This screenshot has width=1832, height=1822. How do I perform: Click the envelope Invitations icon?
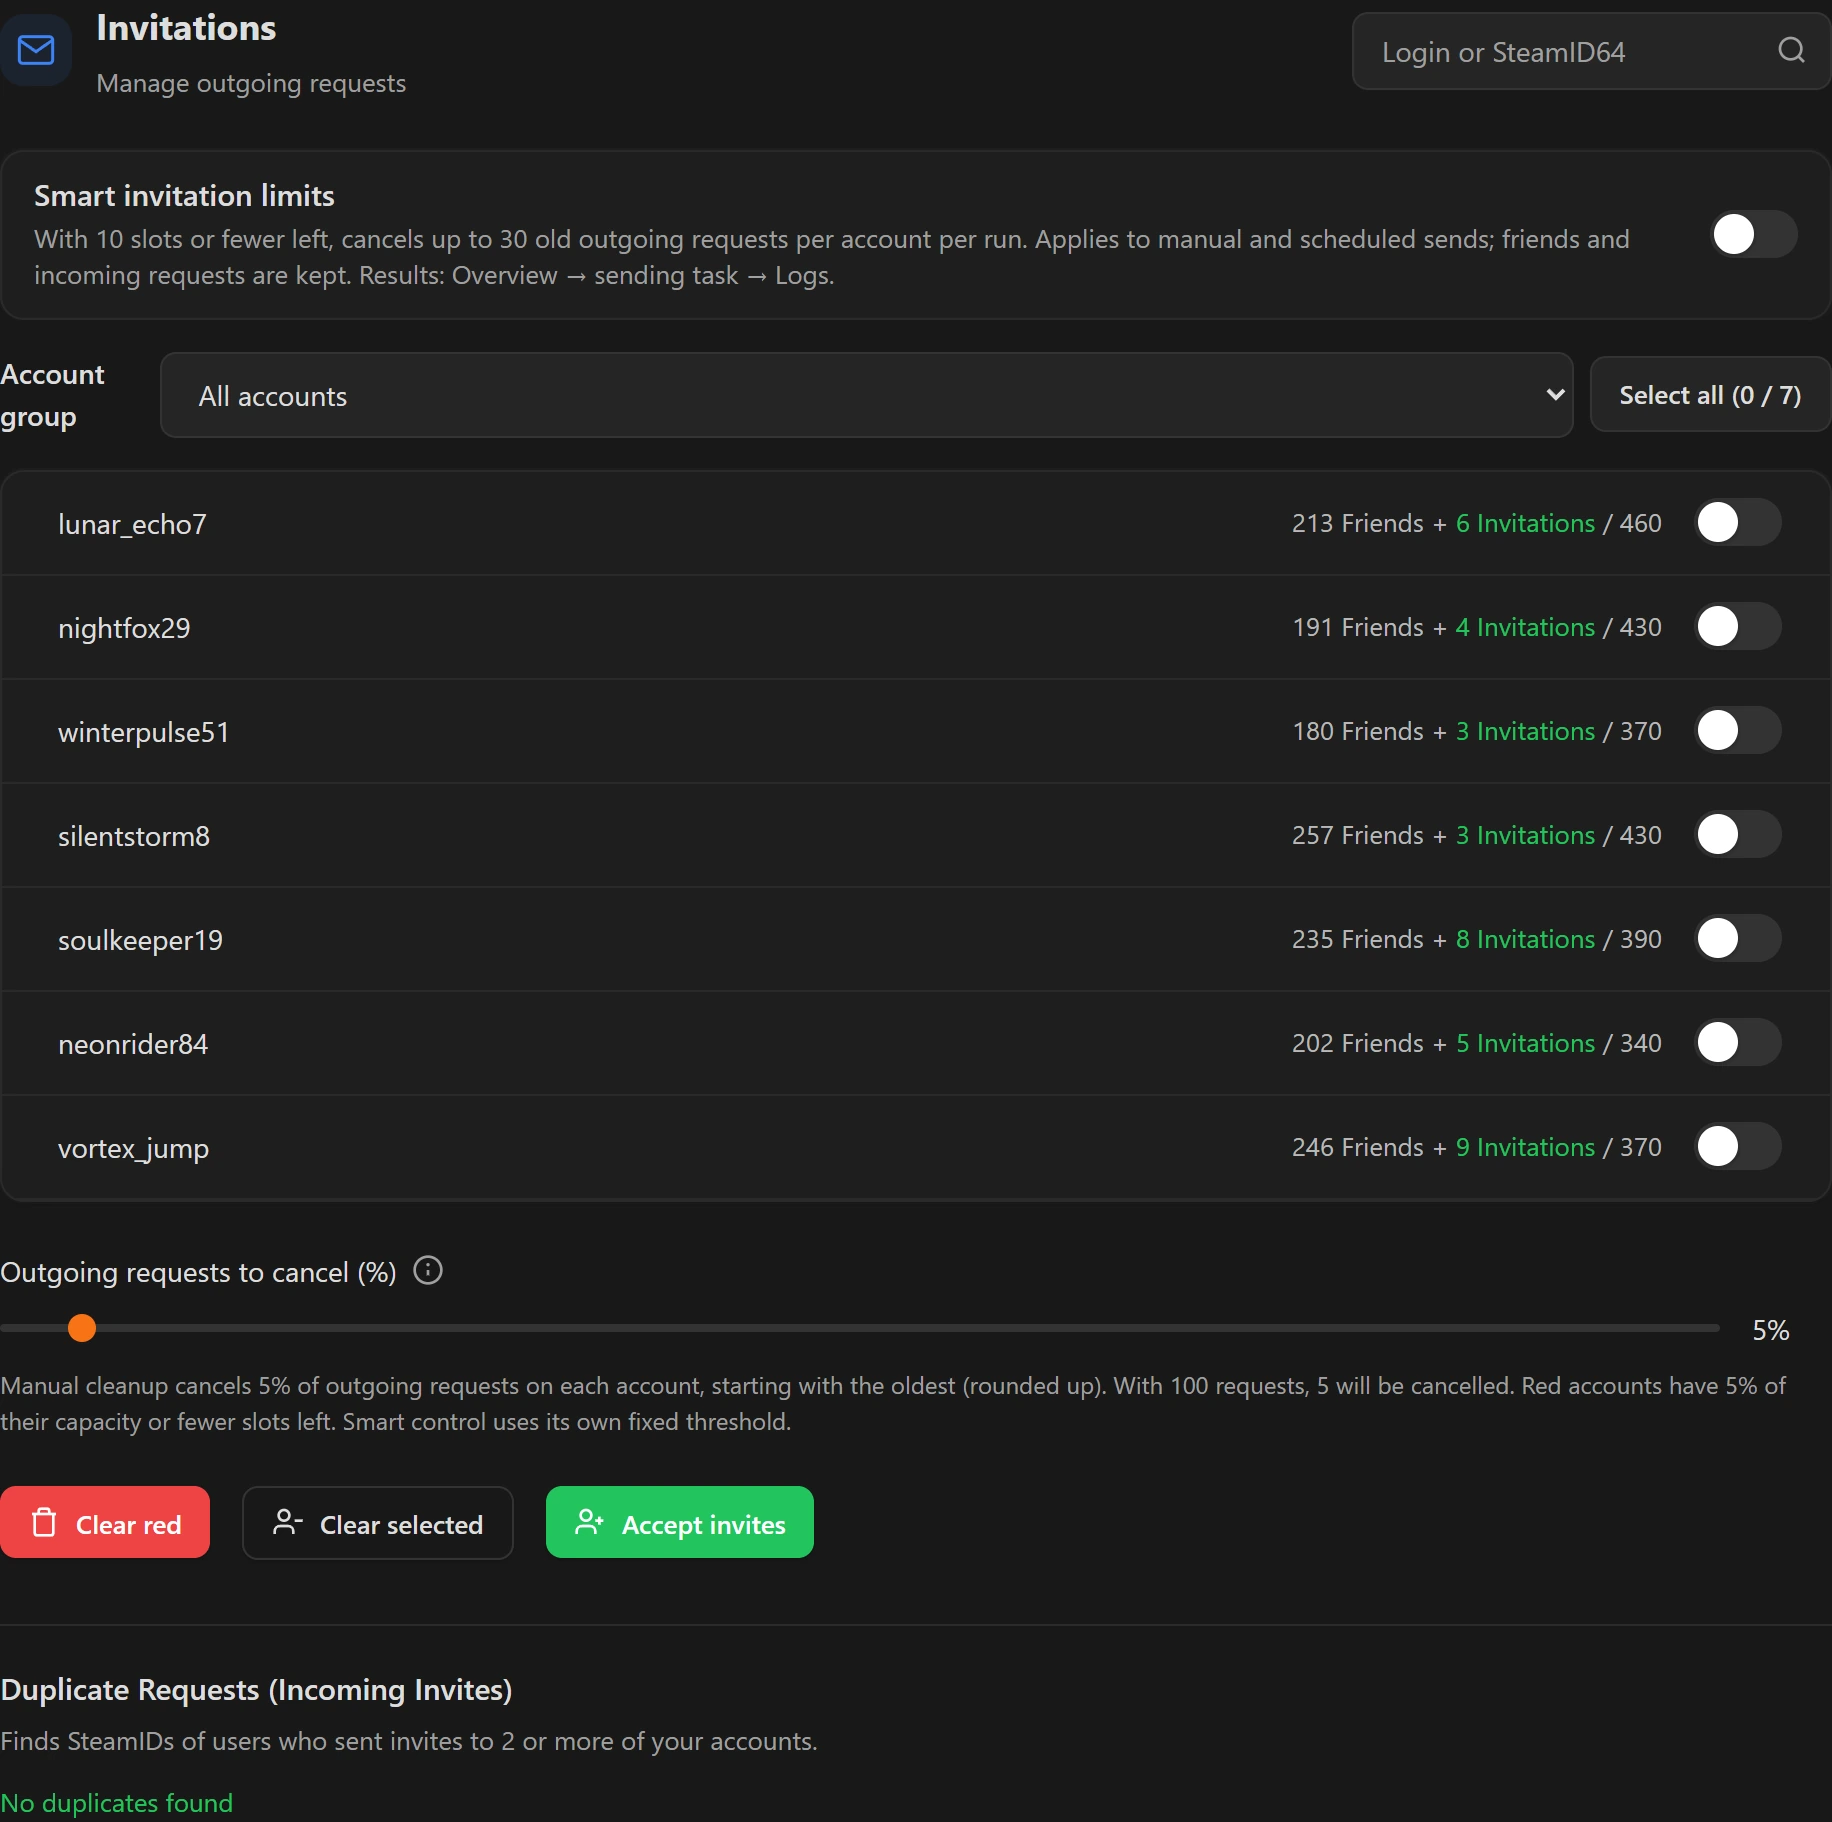tap(36, 50)
